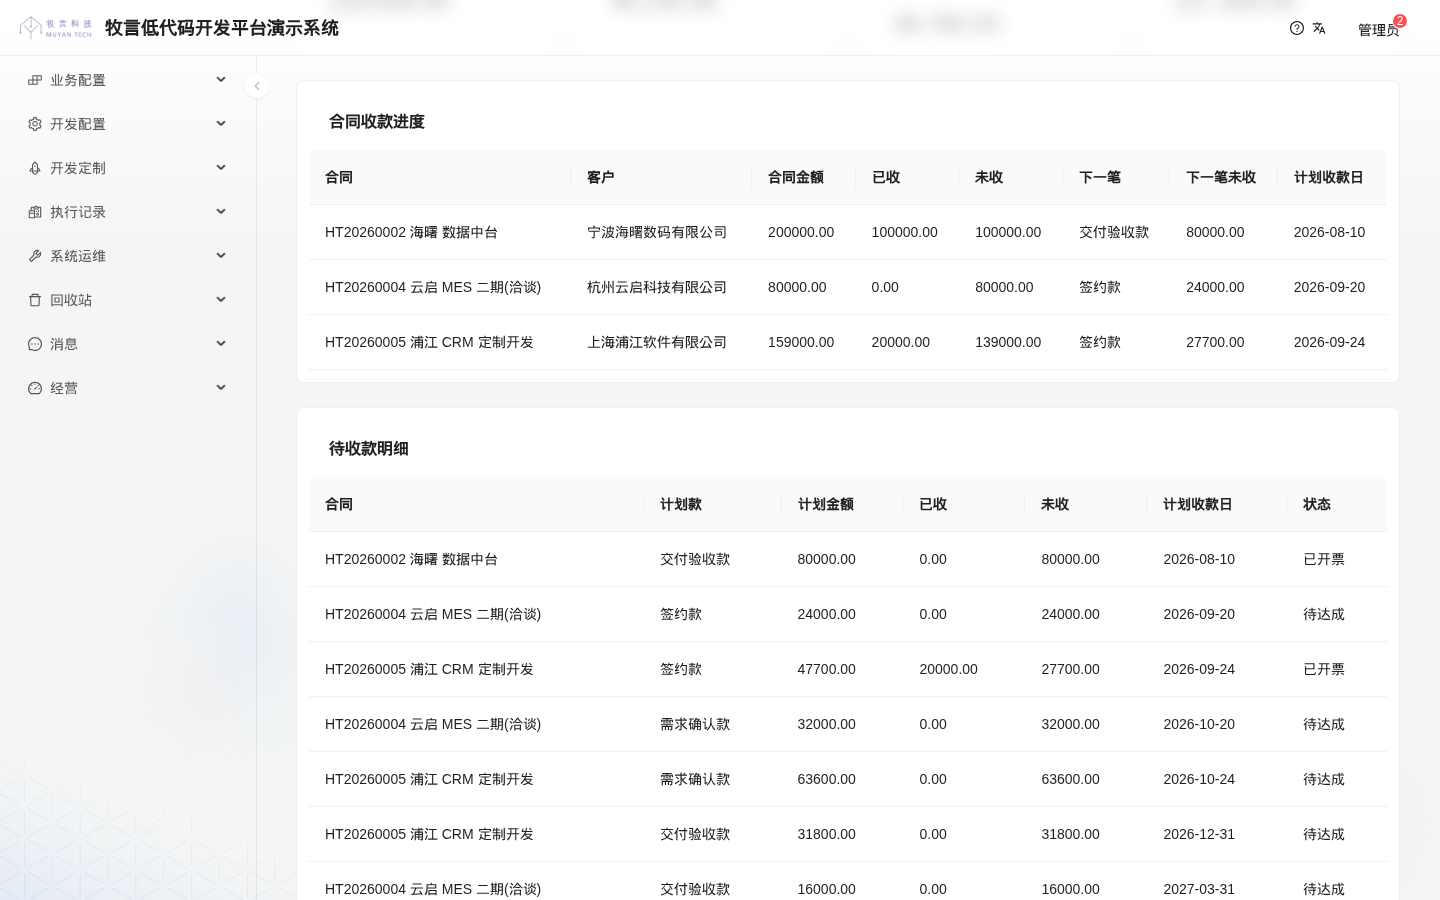Select the 系统运维 menu label
This screenshot has height=900, width=1440.
(78, 256)
